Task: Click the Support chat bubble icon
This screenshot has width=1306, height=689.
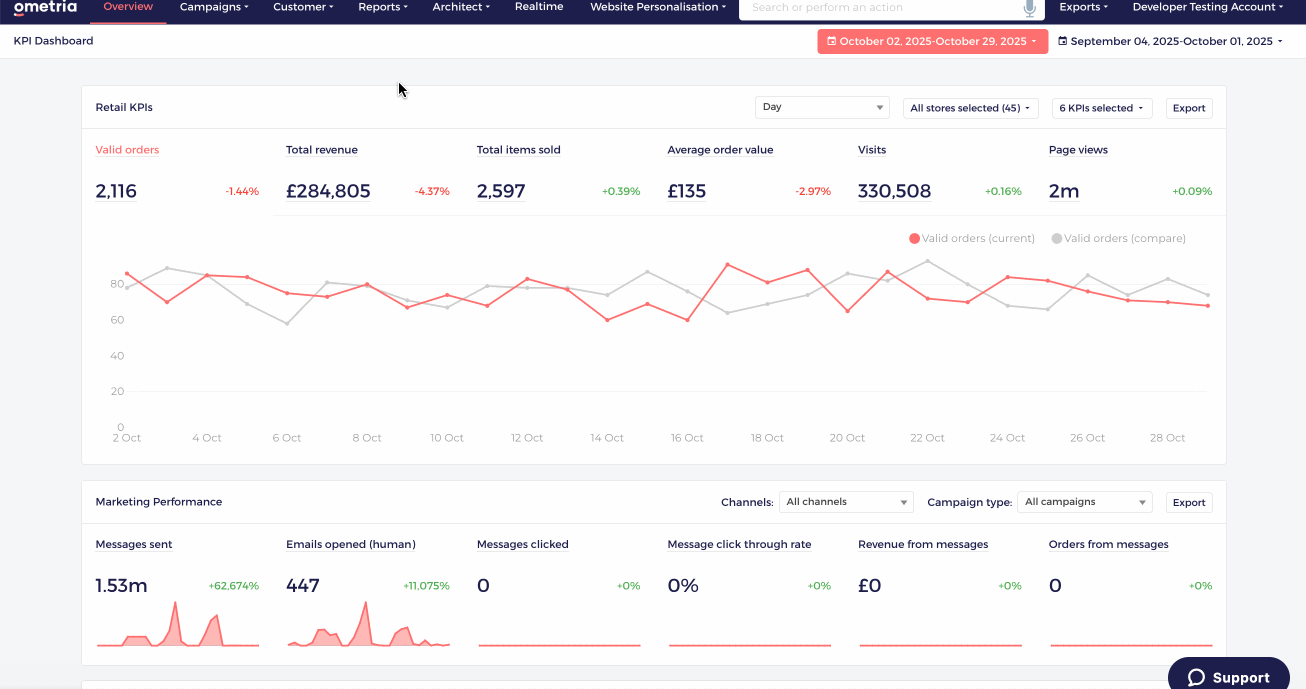Action: pos(1197,678)
